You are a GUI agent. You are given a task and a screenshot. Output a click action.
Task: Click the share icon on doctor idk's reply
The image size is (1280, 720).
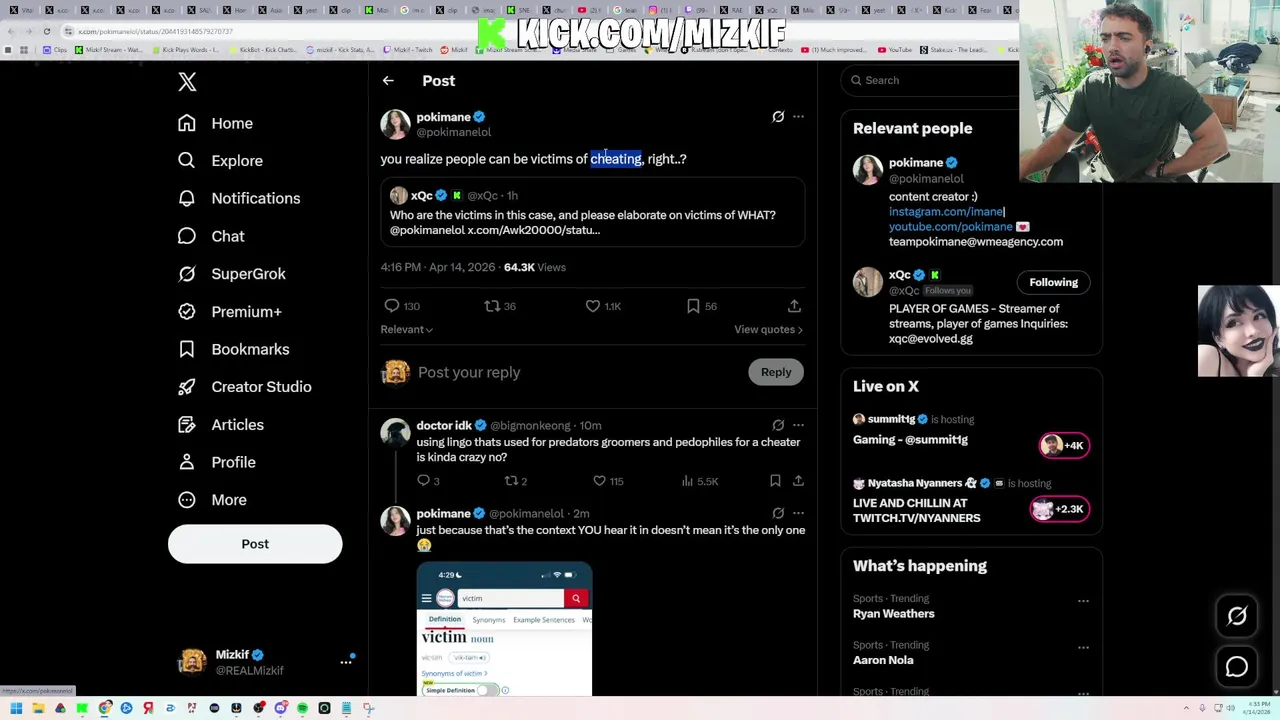798,481
